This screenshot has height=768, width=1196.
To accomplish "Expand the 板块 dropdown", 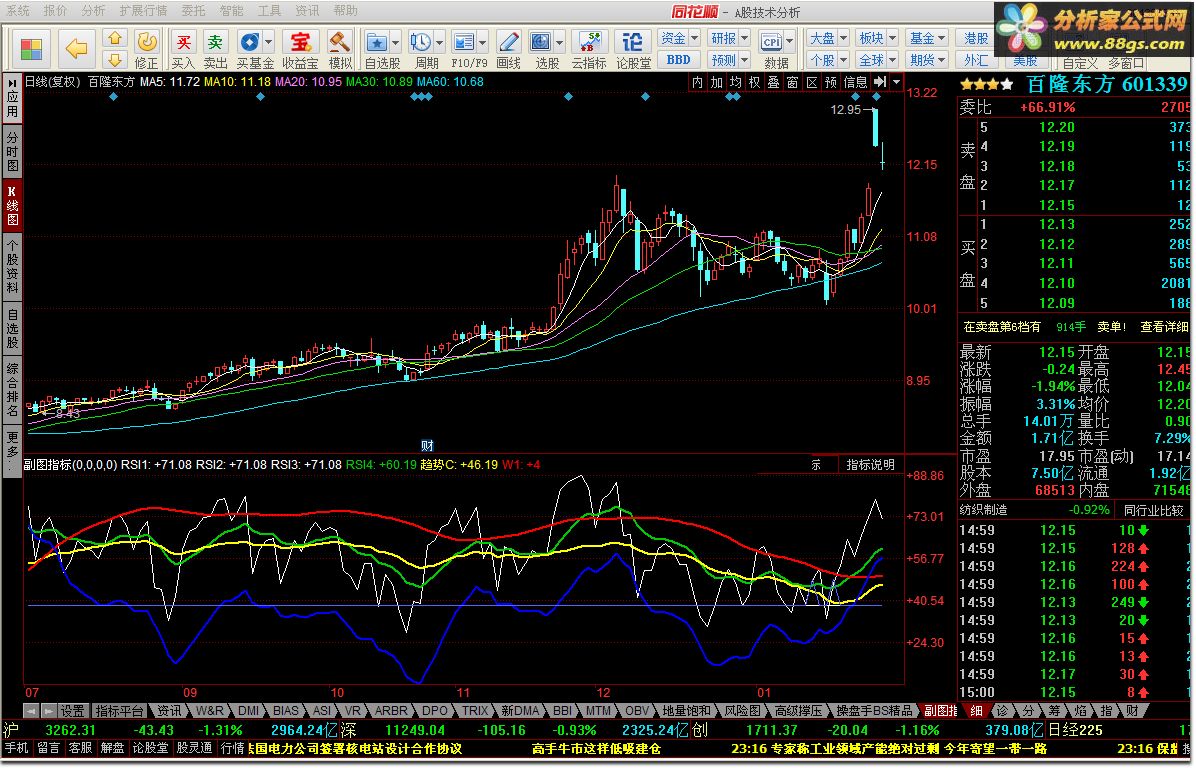I will pyautogui.click(x=892, y=37).
